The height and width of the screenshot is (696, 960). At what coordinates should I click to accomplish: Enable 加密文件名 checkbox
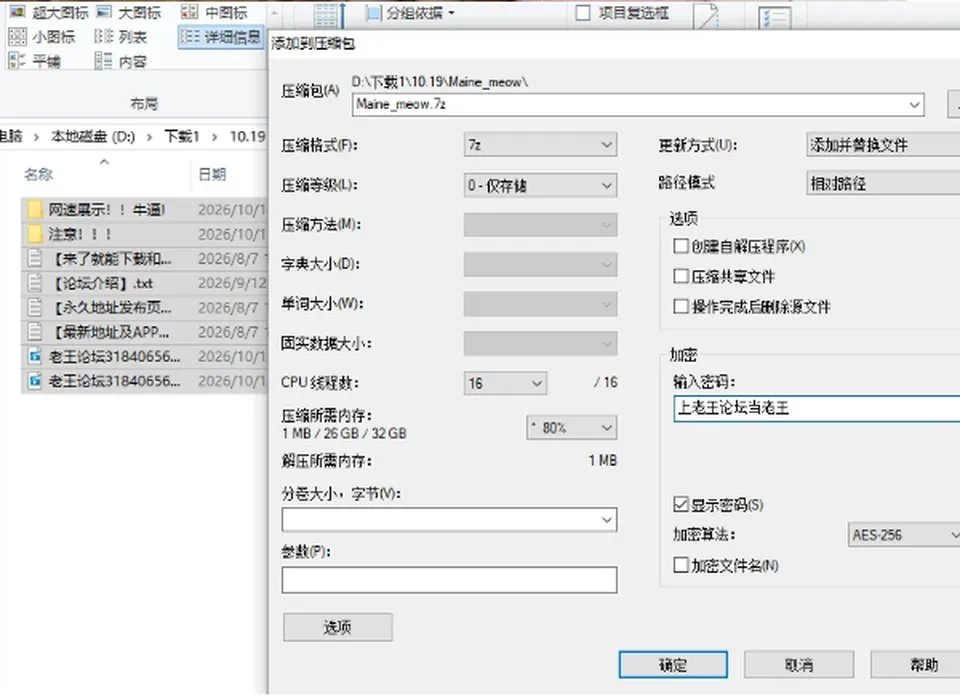click(681, 565)
